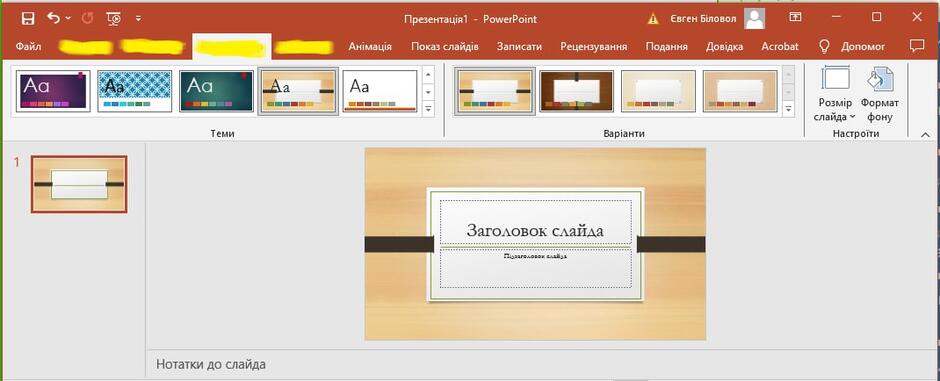Viewport: 940px width, 381px height.
Task: Open the Розмір слайда dropdown
Action: [x=835, y=94]
